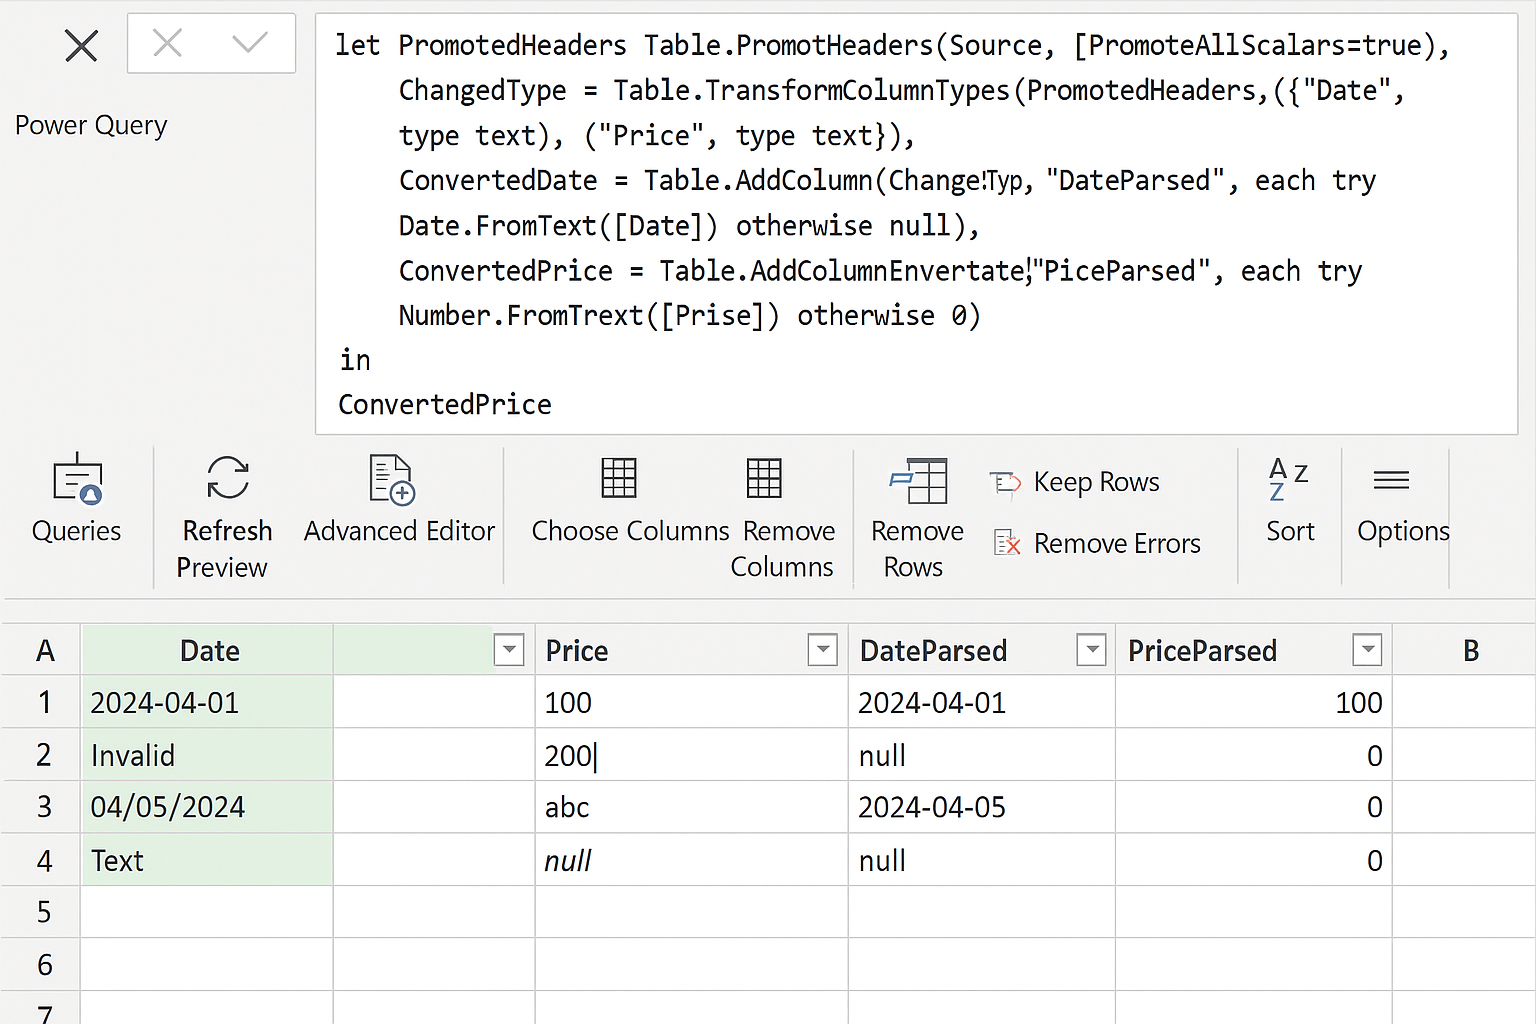Click the PriceParsed '0' cell in row 3
This screenshot has height=1024, width=1536.
click(x=1253, y=807)
